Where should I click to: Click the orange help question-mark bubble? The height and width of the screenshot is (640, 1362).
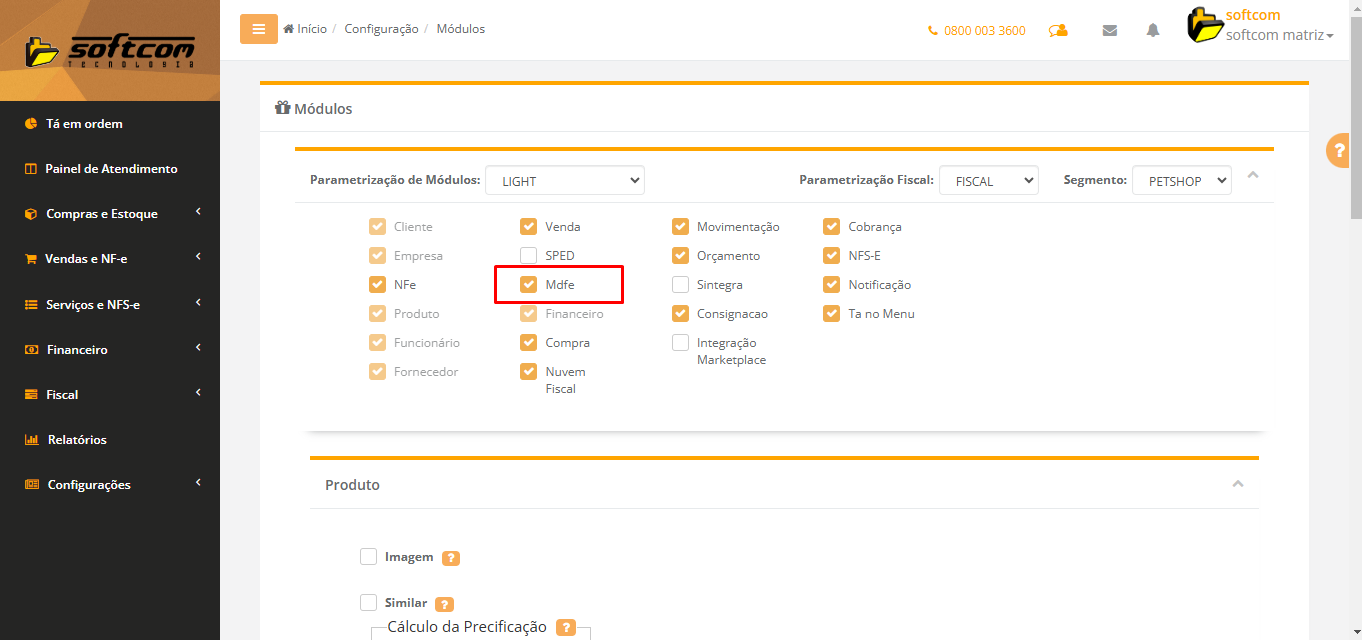(x=1338, y=150)
